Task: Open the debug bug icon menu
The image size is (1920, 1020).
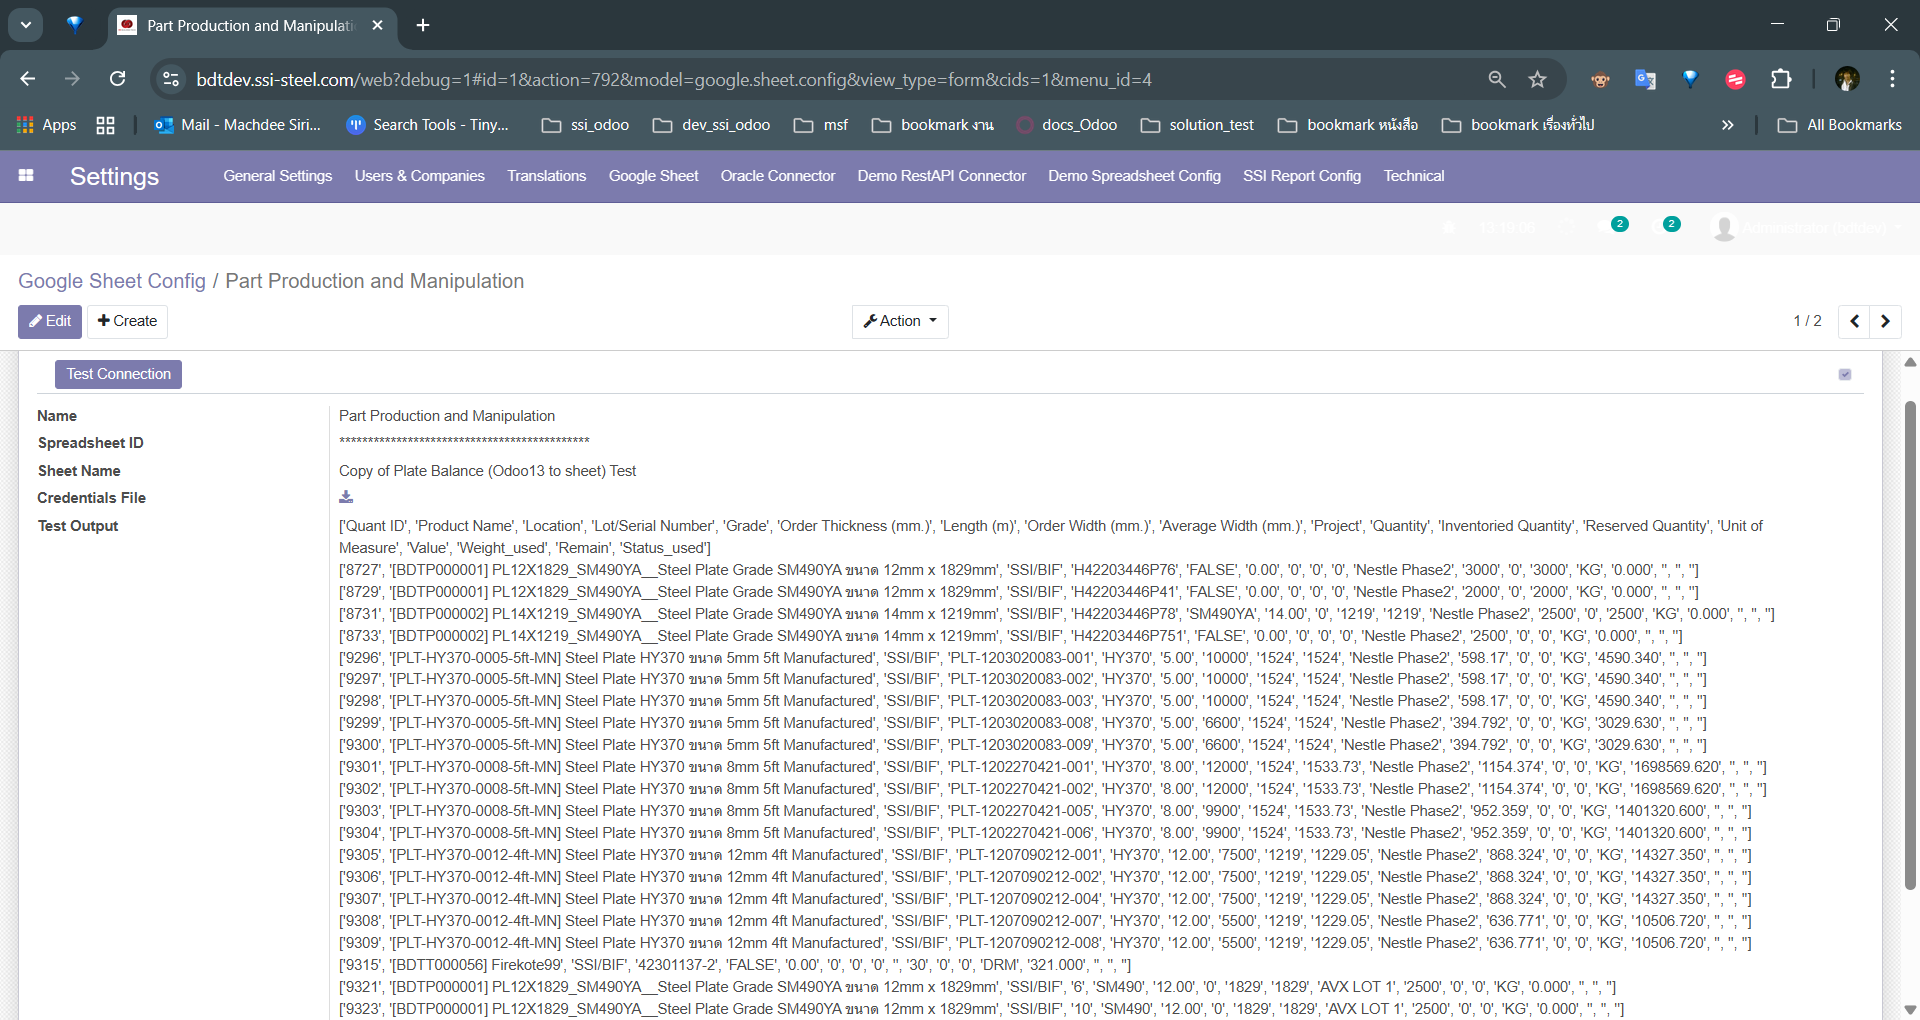Action: click(1448, 228)
